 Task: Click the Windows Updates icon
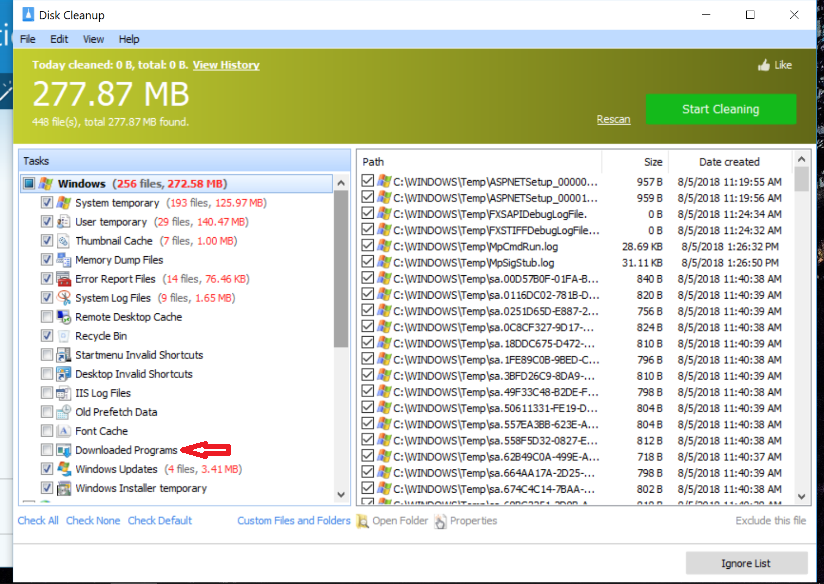(64, 469)
